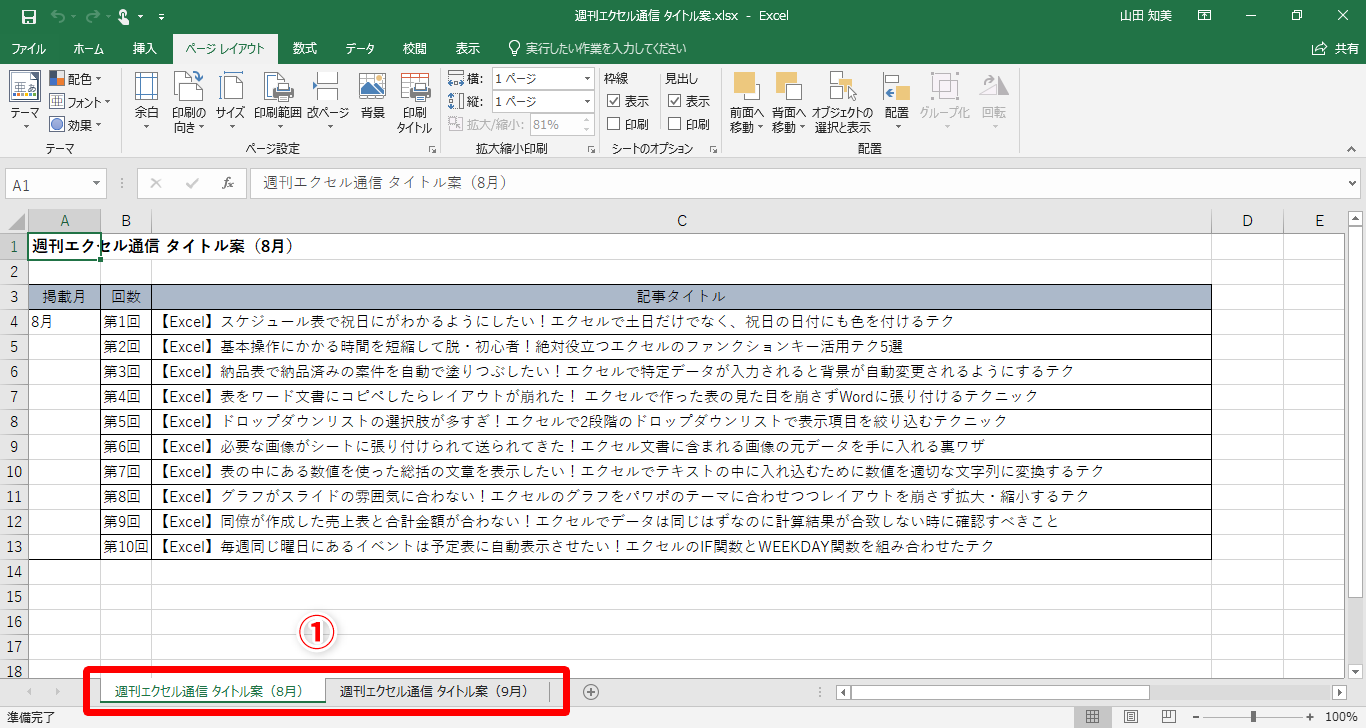The width and height of the screenshot is (1366, 728).
Task: Click the Undo icon in title bar
Action: pyautogui.click(x=57, y=16)
